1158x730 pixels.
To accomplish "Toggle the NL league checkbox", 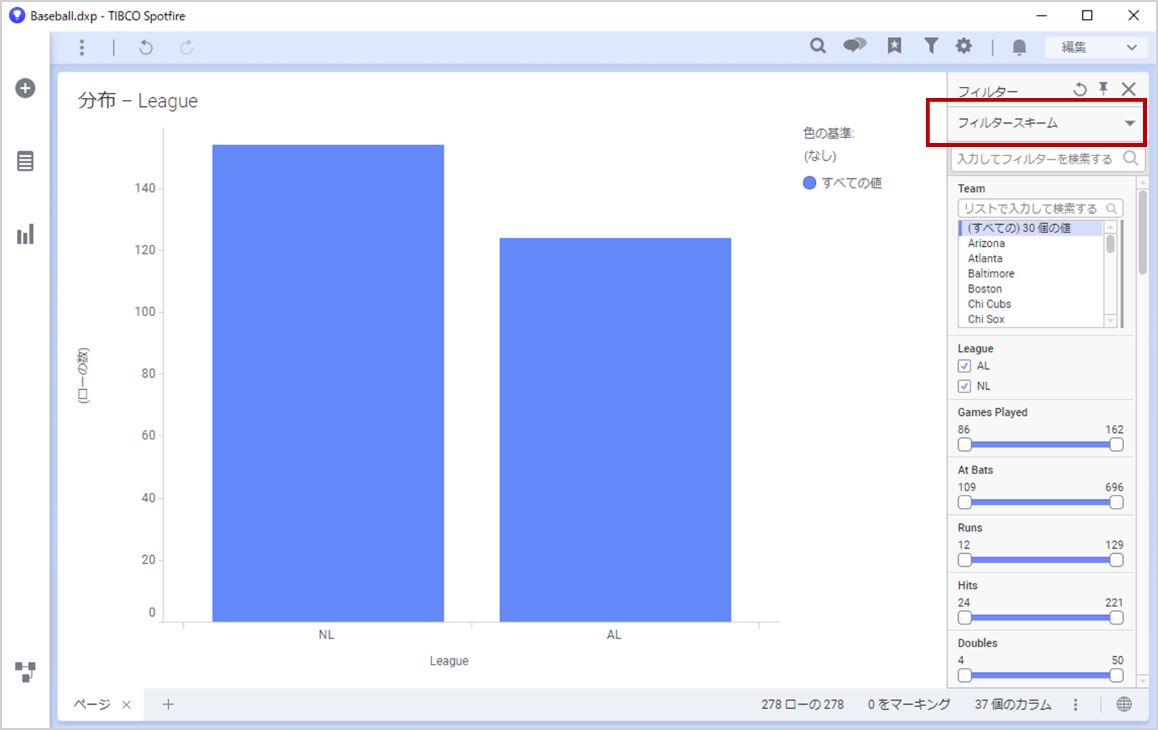I will point(964,386).
